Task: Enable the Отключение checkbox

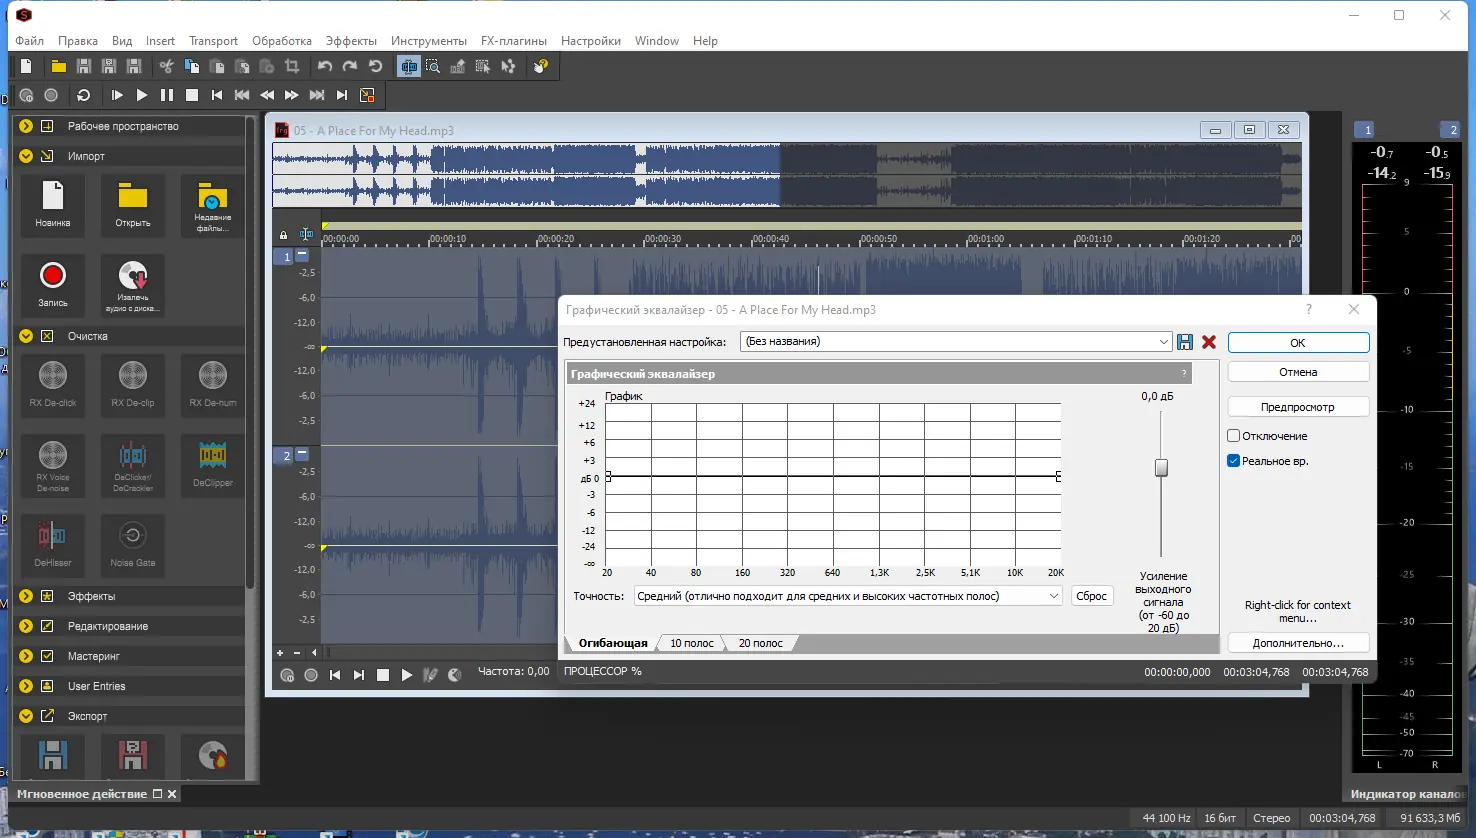Action: [1234, 436]
